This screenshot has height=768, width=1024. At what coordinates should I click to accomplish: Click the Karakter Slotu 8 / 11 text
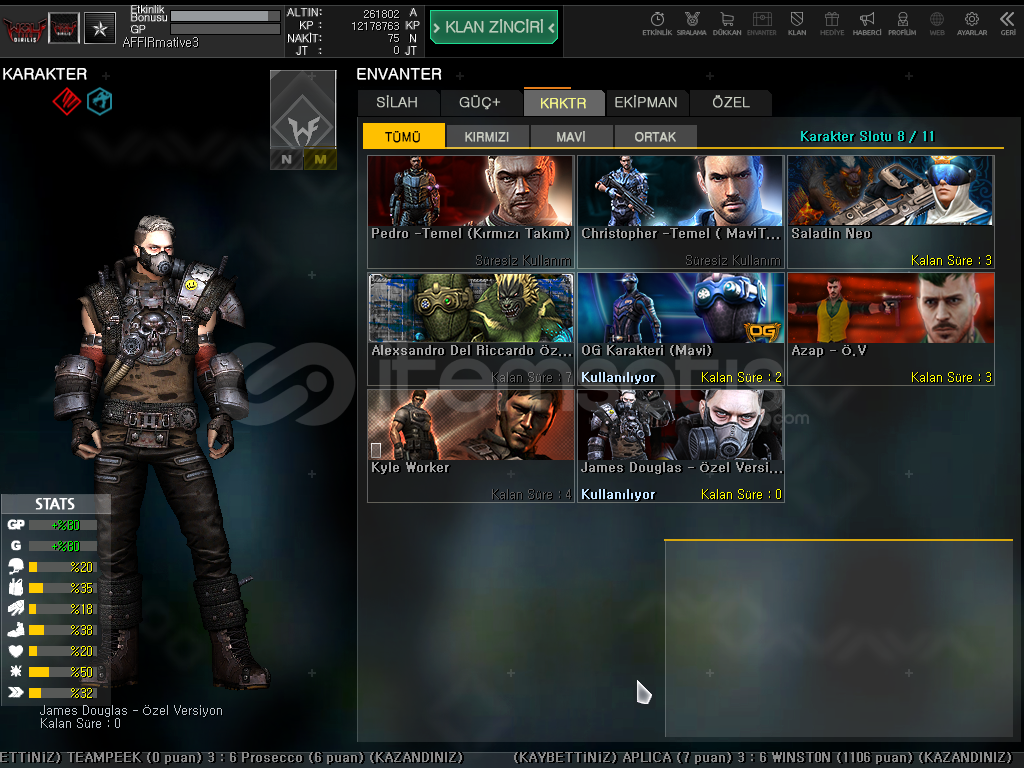pos(867,136)
